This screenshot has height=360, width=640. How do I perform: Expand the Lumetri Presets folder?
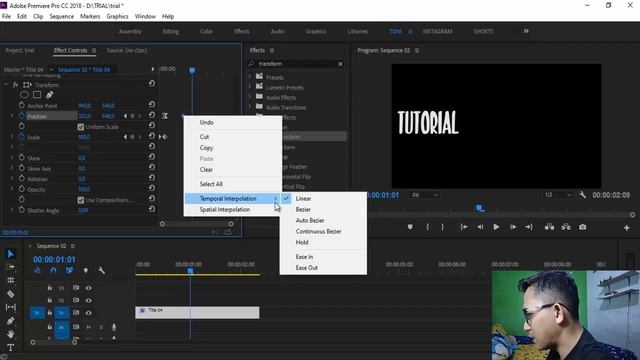click(250, 87)
